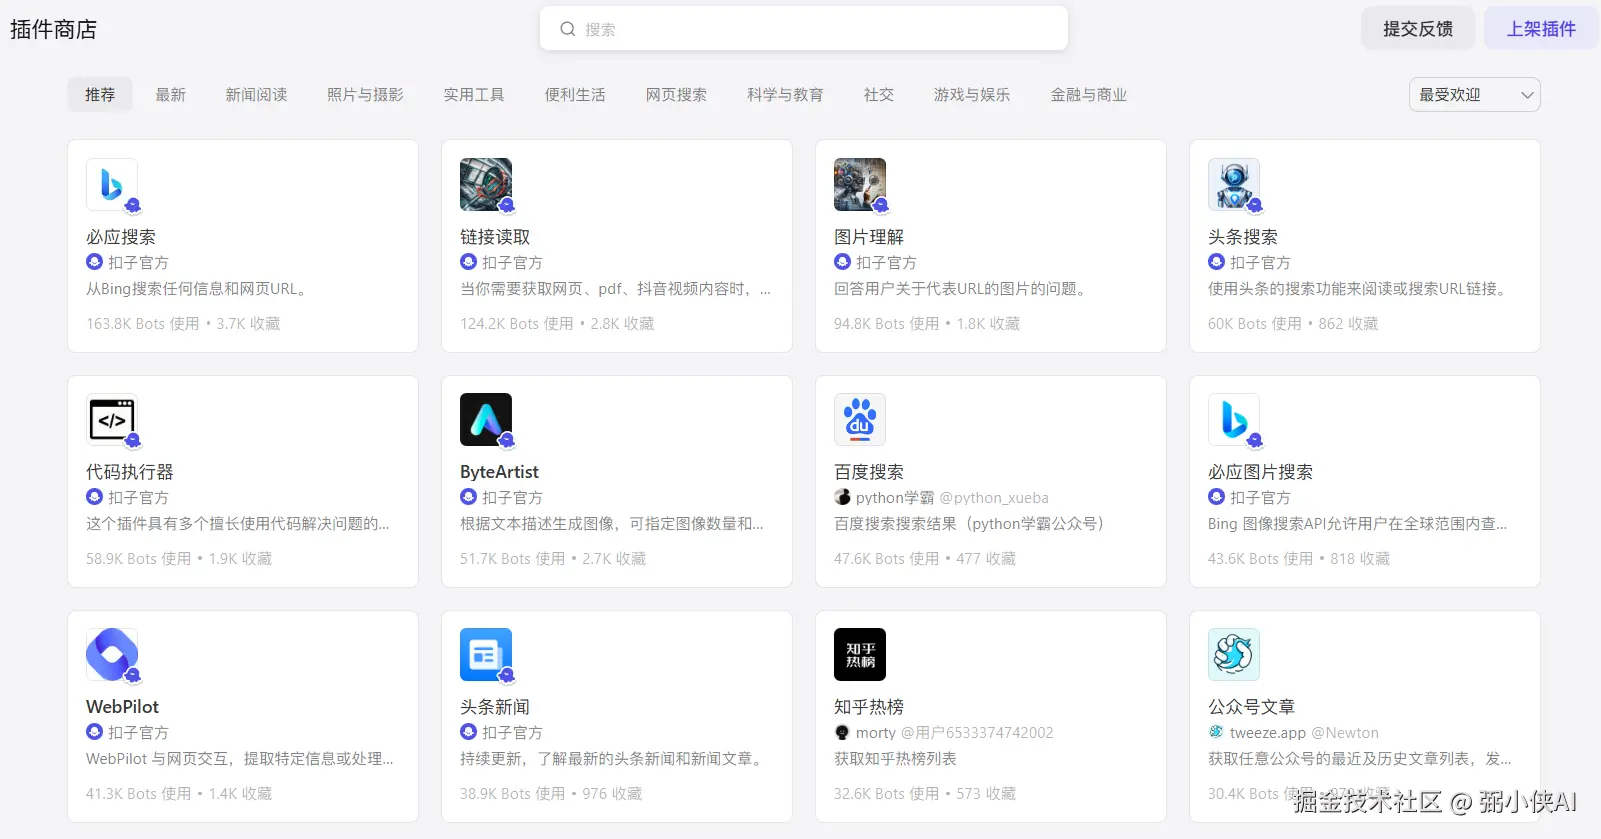Switch to the 实用工具 tab
The width and height of the screenshot is (1601, 839).
(x=474, y=95)
